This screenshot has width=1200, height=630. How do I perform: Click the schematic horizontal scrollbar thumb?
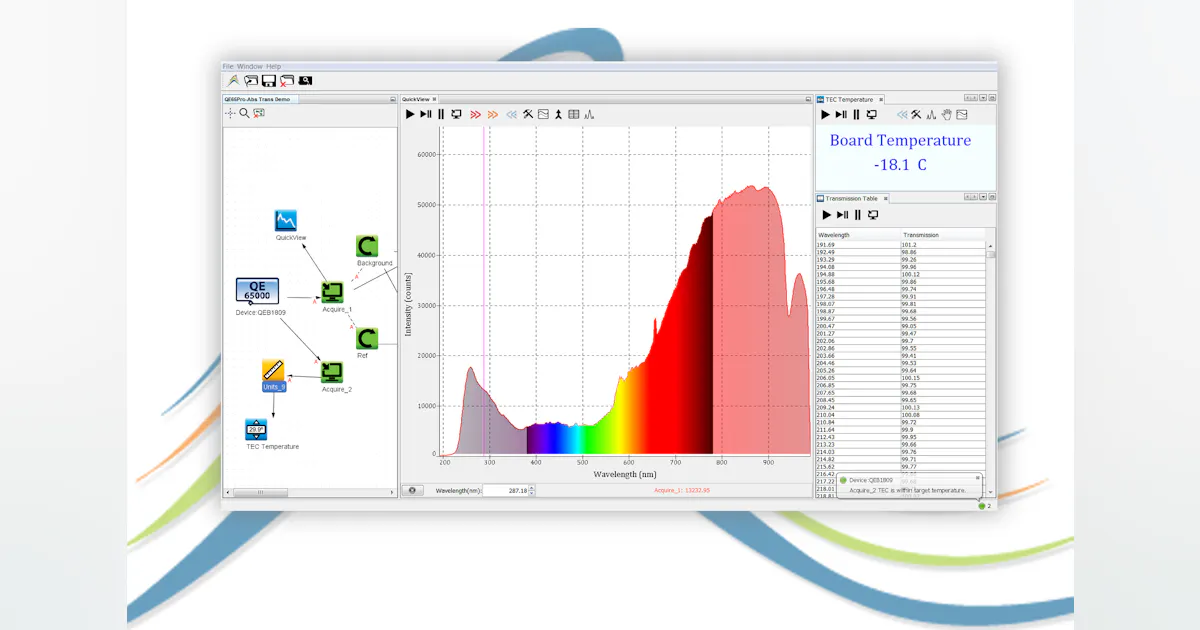260,492
